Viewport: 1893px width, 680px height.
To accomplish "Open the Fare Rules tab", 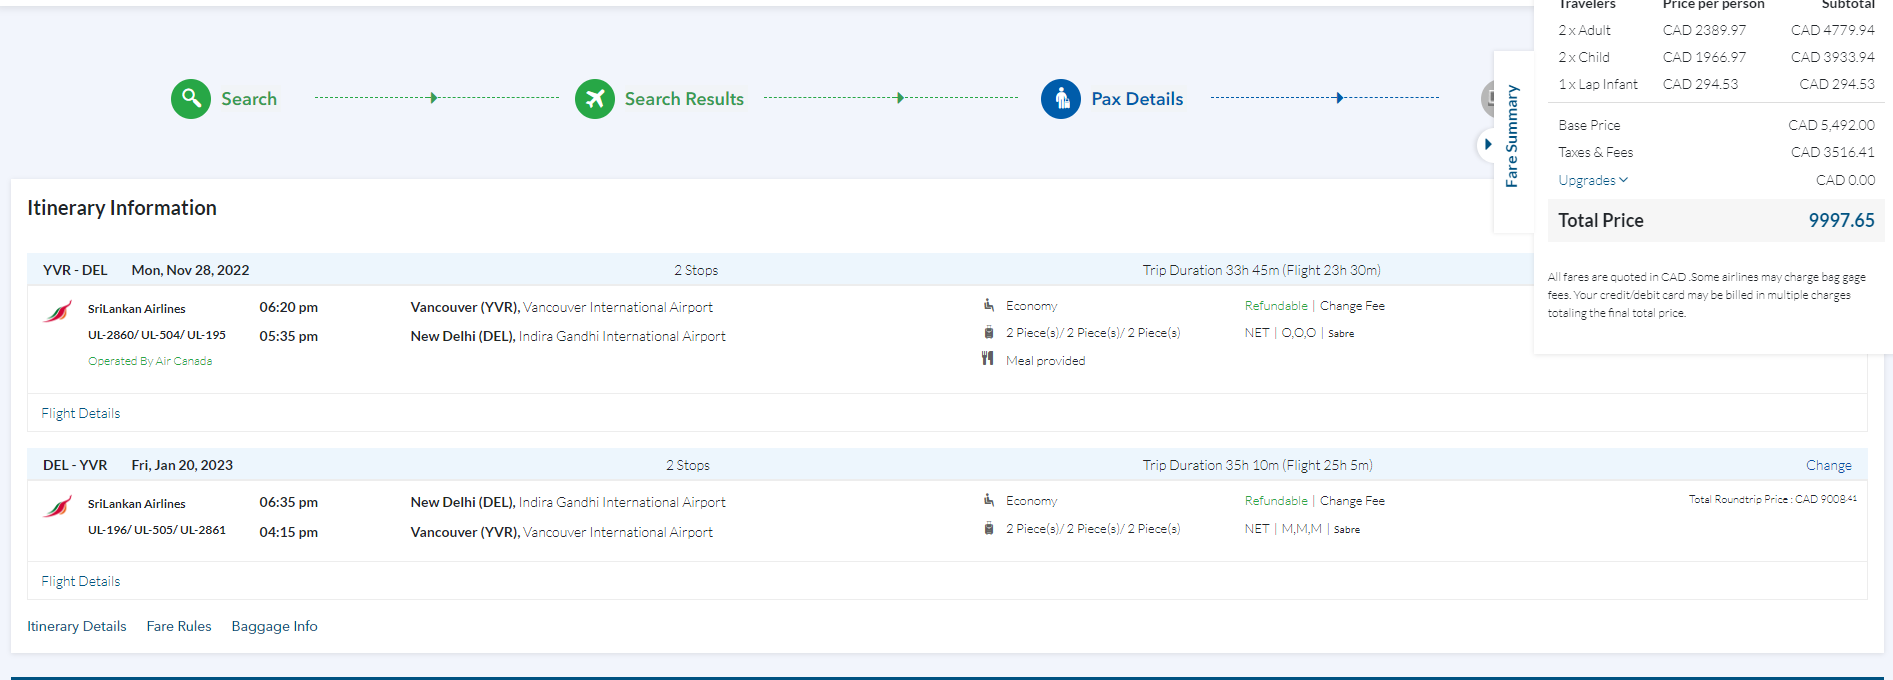I will tap(179, 626).
